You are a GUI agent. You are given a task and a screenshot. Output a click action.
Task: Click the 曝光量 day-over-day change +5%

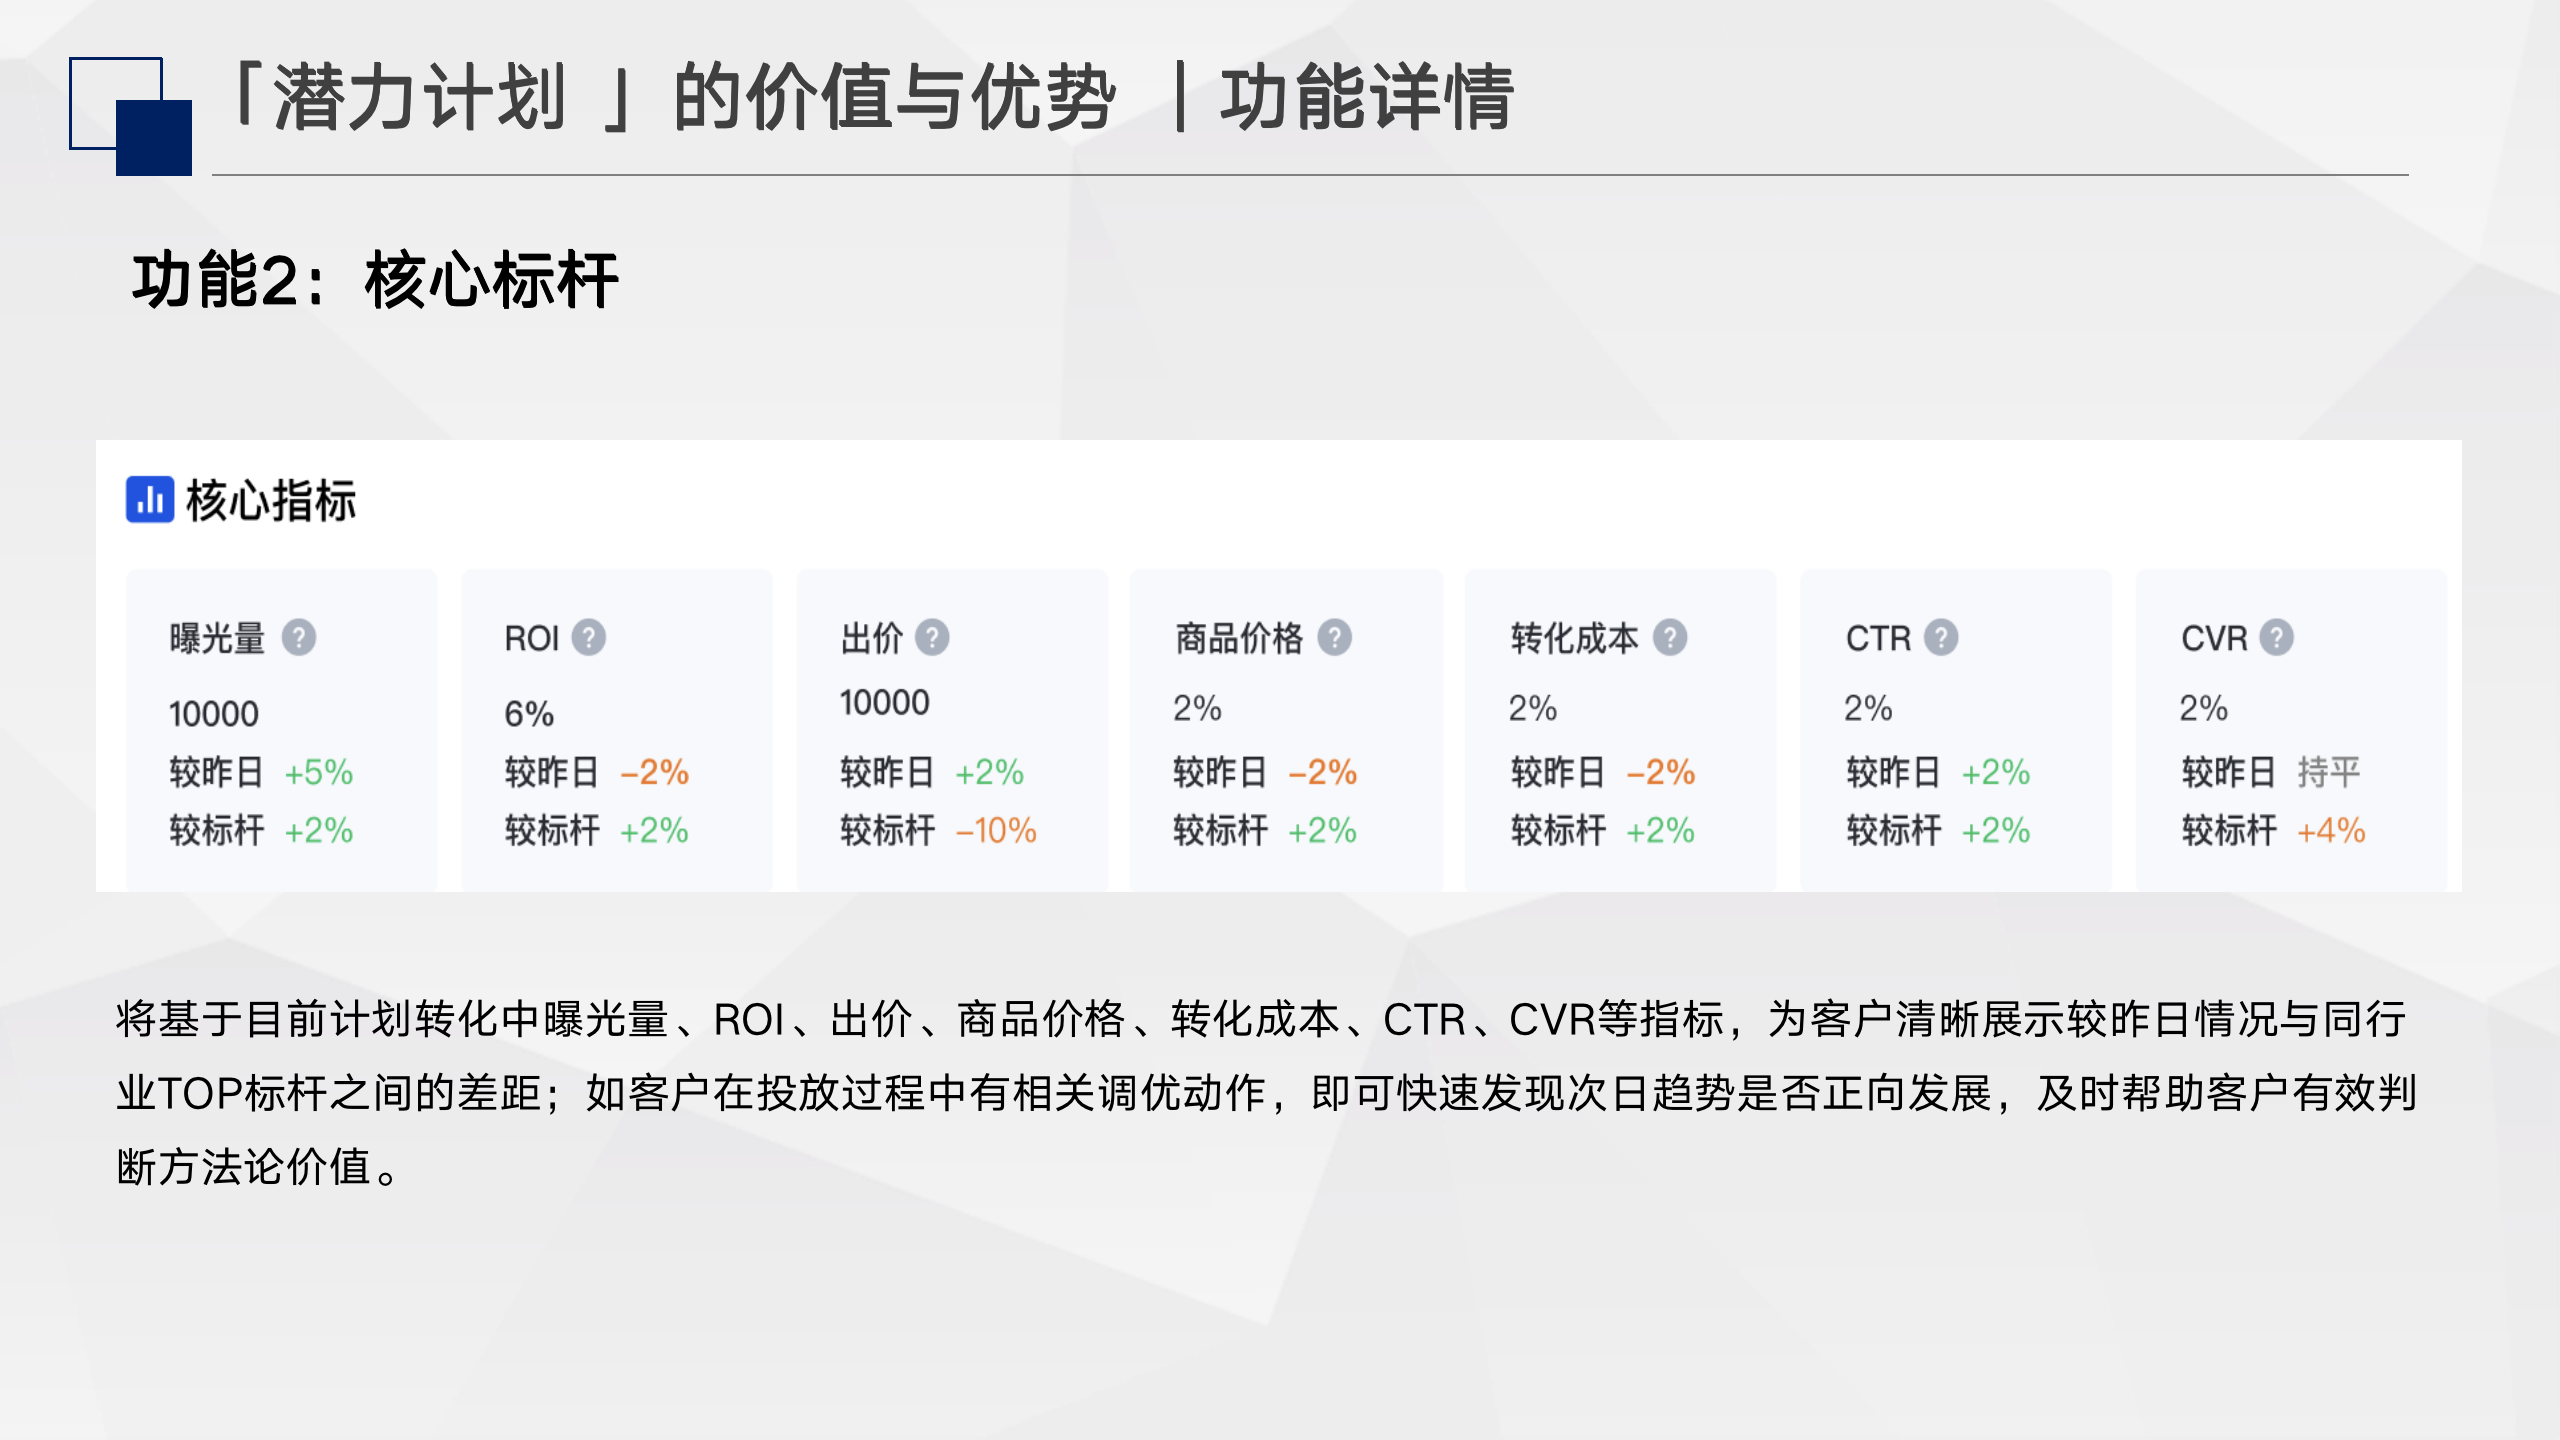[x=319, y=772]
